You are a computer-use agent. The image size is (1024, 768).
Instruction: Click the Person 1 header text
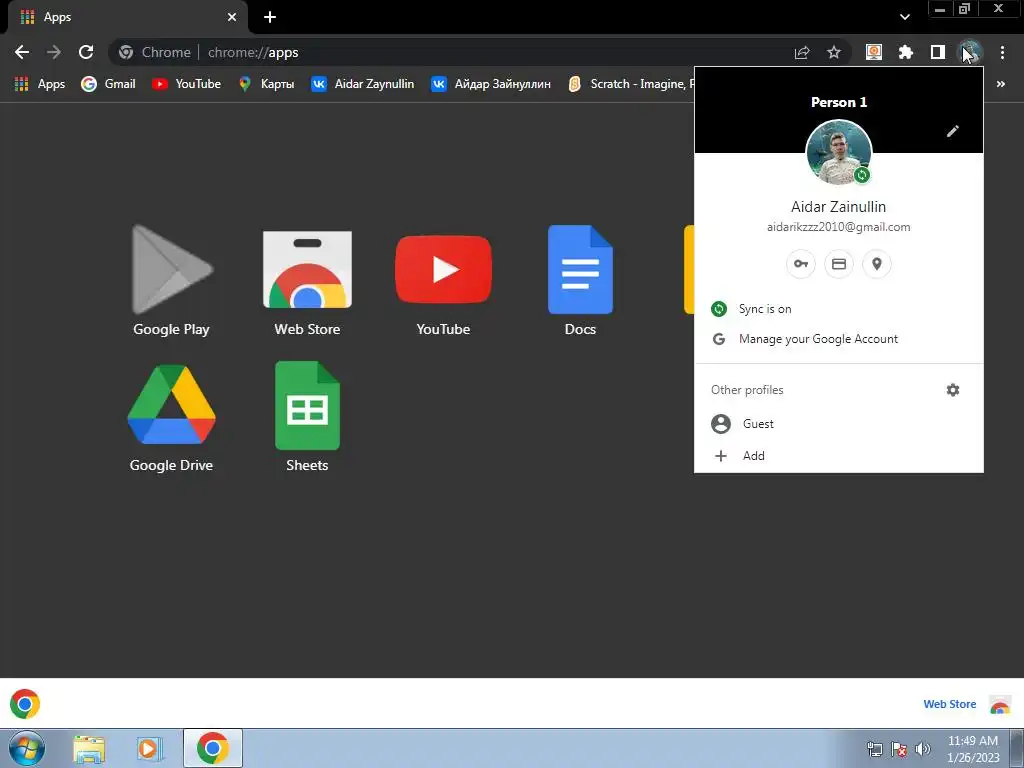[x=839, y=102]
